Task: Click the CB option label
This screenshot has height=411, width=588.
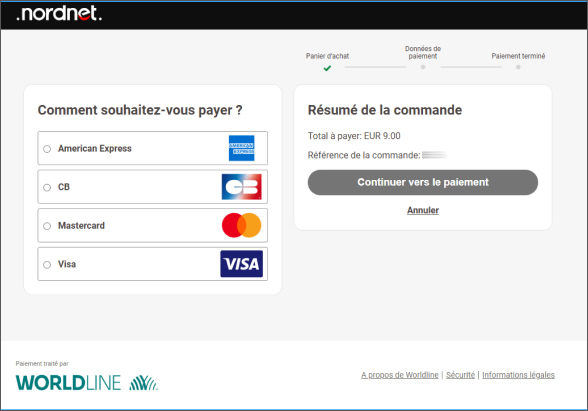Action: 64,187
